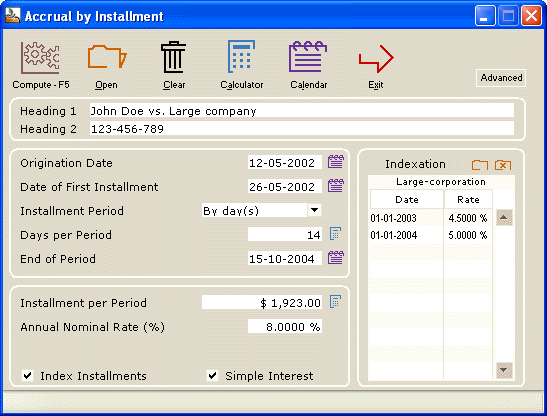Click the Heading 1 text field
This screenshot has height=416, width=547.
coord(302,111)
